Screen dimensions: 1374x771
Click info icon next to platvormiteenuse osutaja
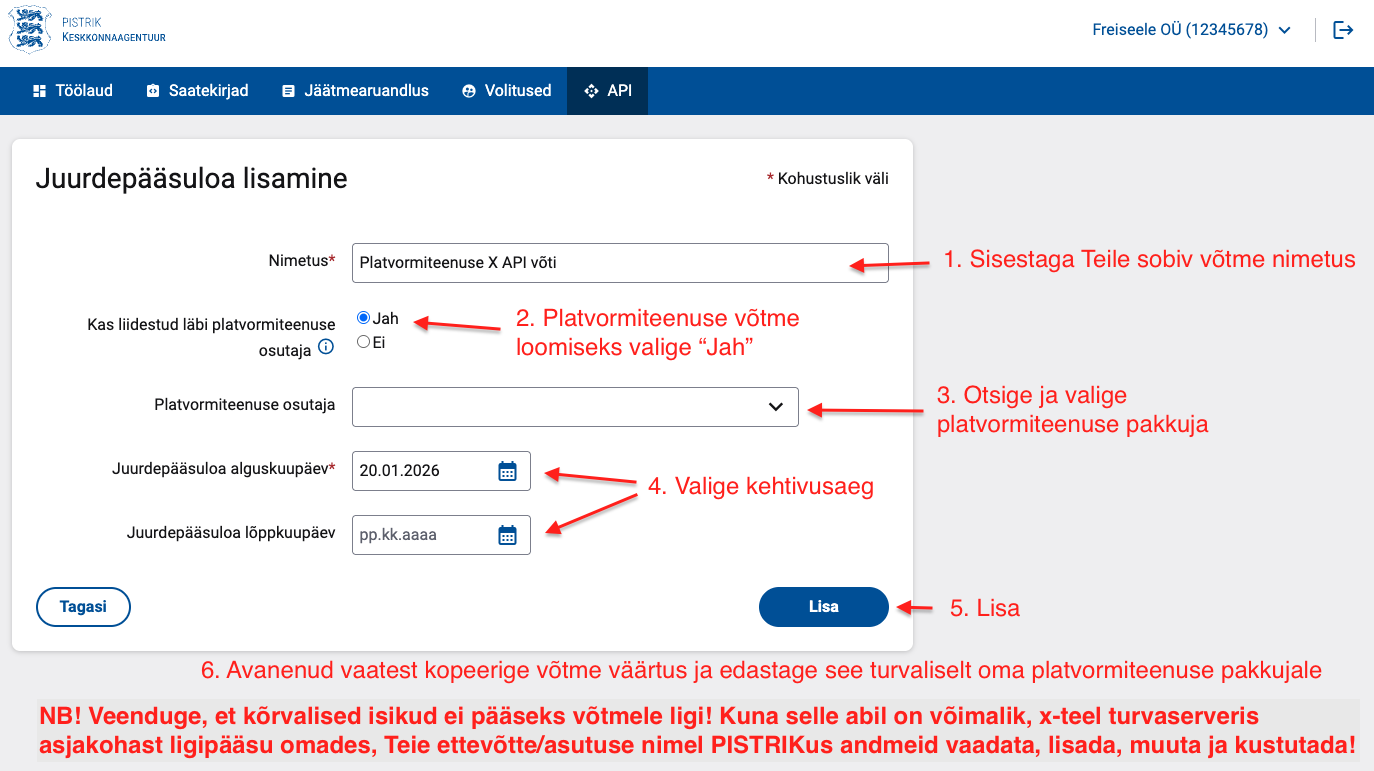pos(325,348)
